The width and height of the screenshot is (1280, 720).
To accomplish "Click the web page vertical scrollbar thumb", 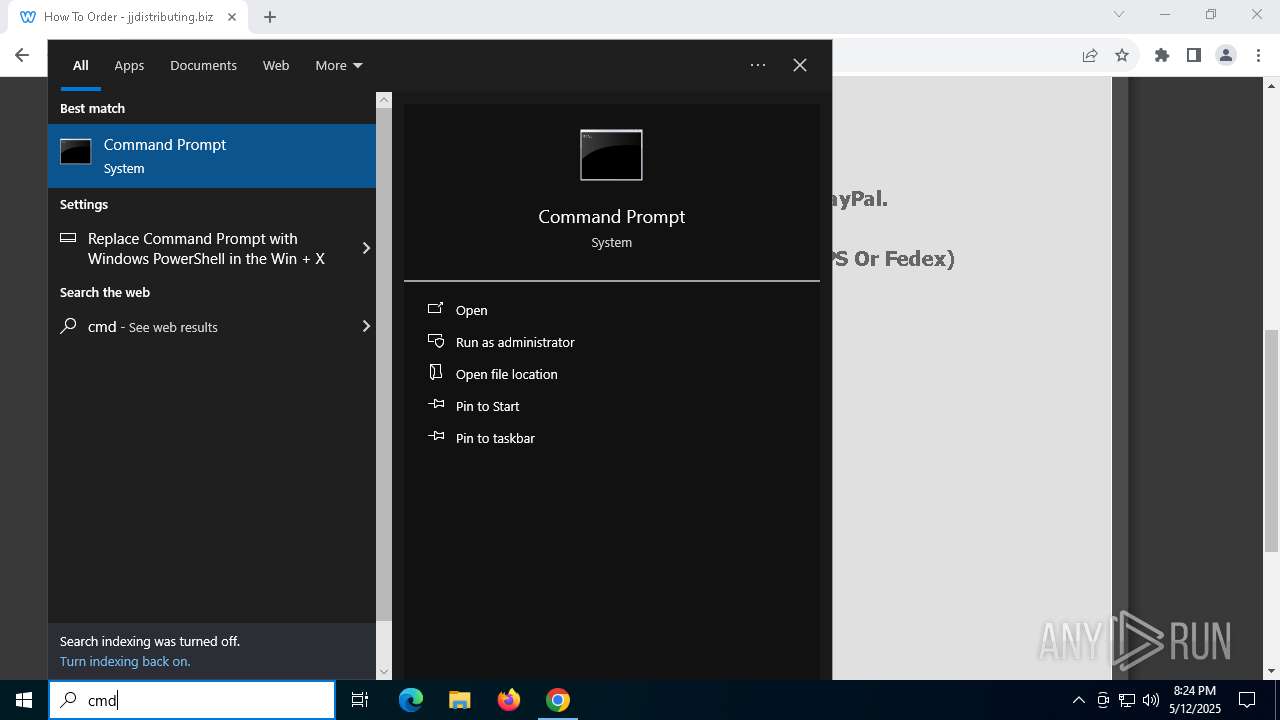I will (1272, 440).
